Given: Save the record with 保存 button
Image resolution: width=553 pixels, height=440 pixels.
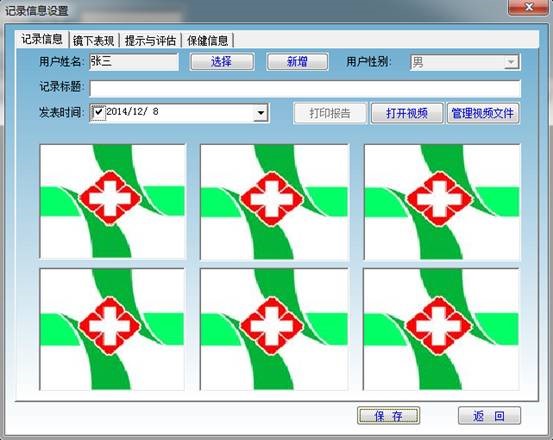Looking at the screenshot, I should (388, 416).
